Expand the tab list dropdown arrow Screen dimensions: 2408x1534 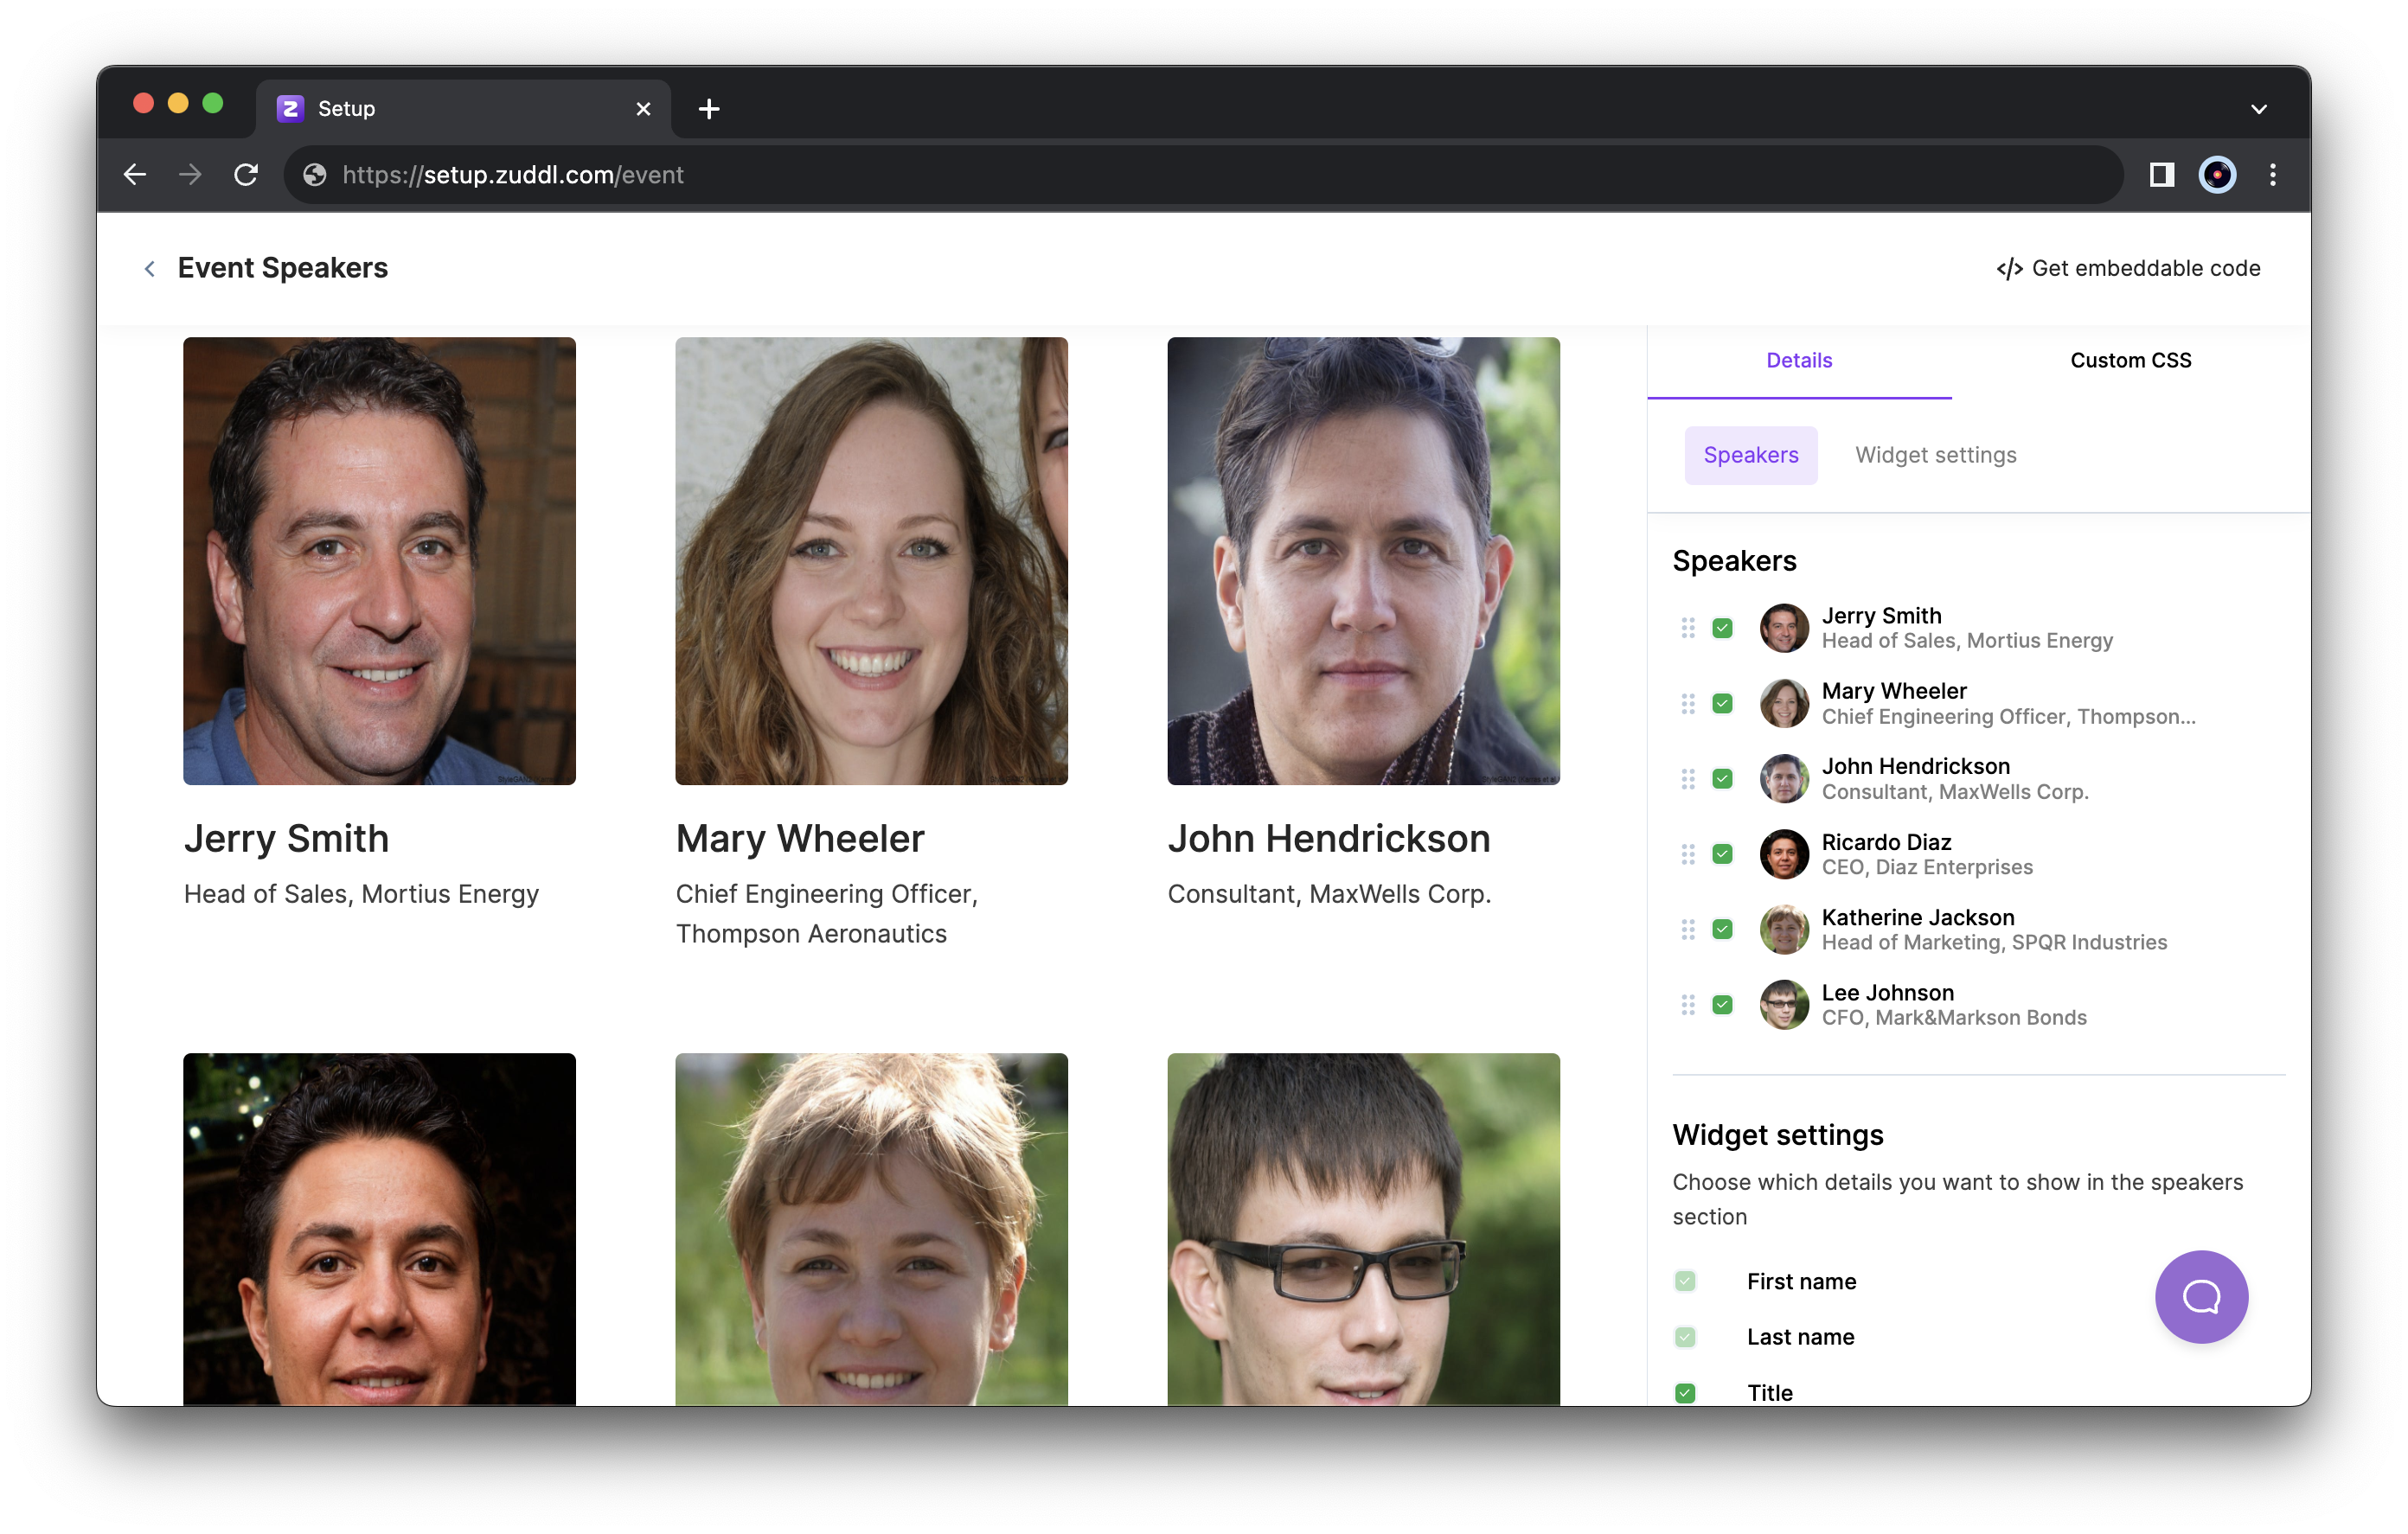click(2258, 109)
